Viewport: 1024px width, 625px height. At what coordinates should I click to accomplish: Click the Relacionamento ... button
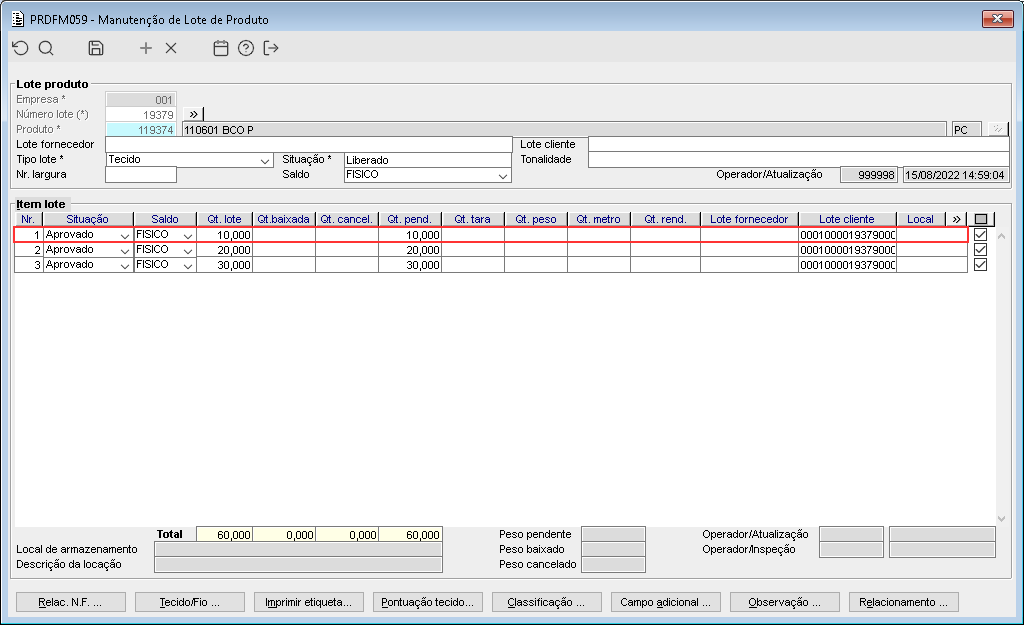[903, 602]
